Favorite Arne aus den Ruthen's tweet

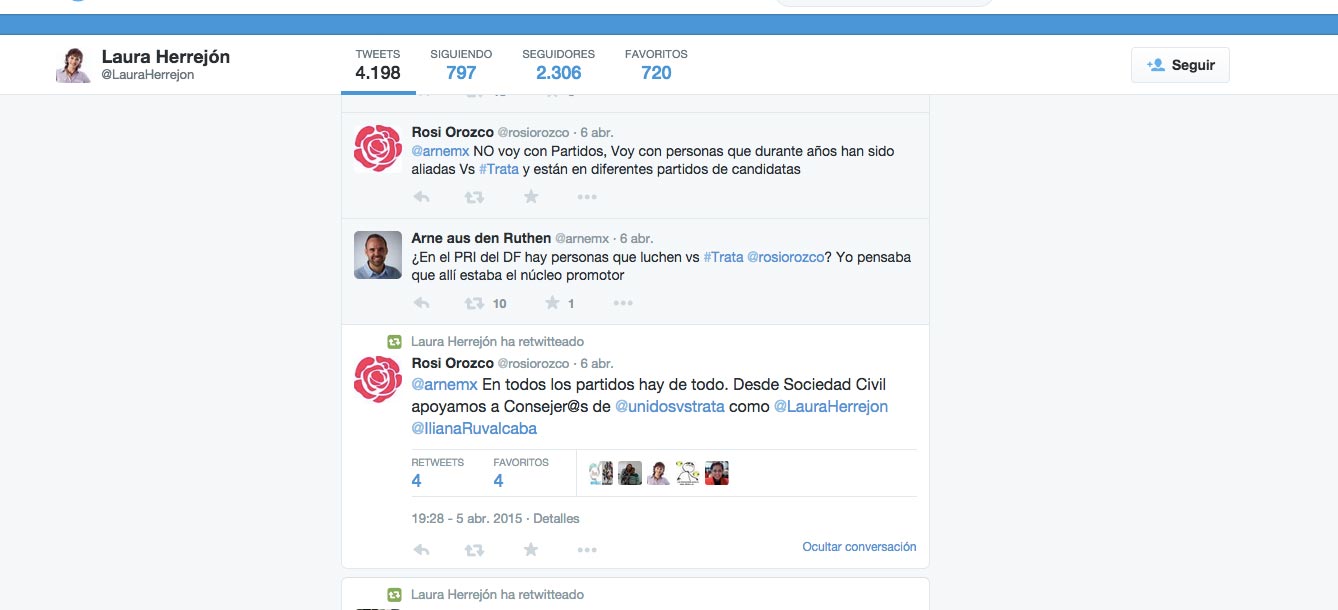[552, 303]
